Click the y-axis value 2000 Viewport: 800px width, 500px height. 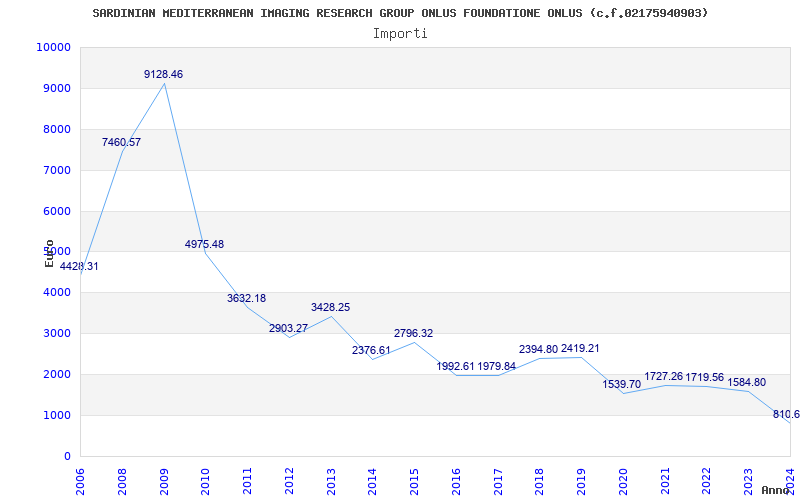56,374
